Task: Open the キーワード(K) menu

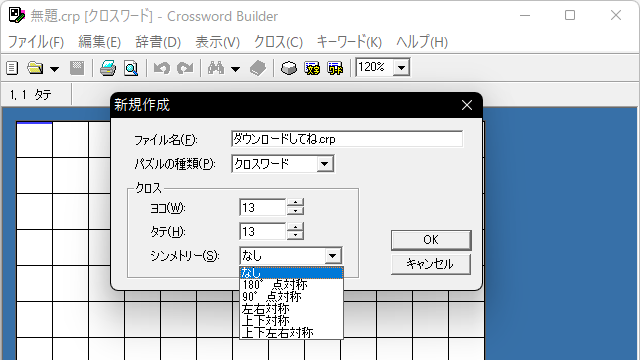Action: point(349,42)
